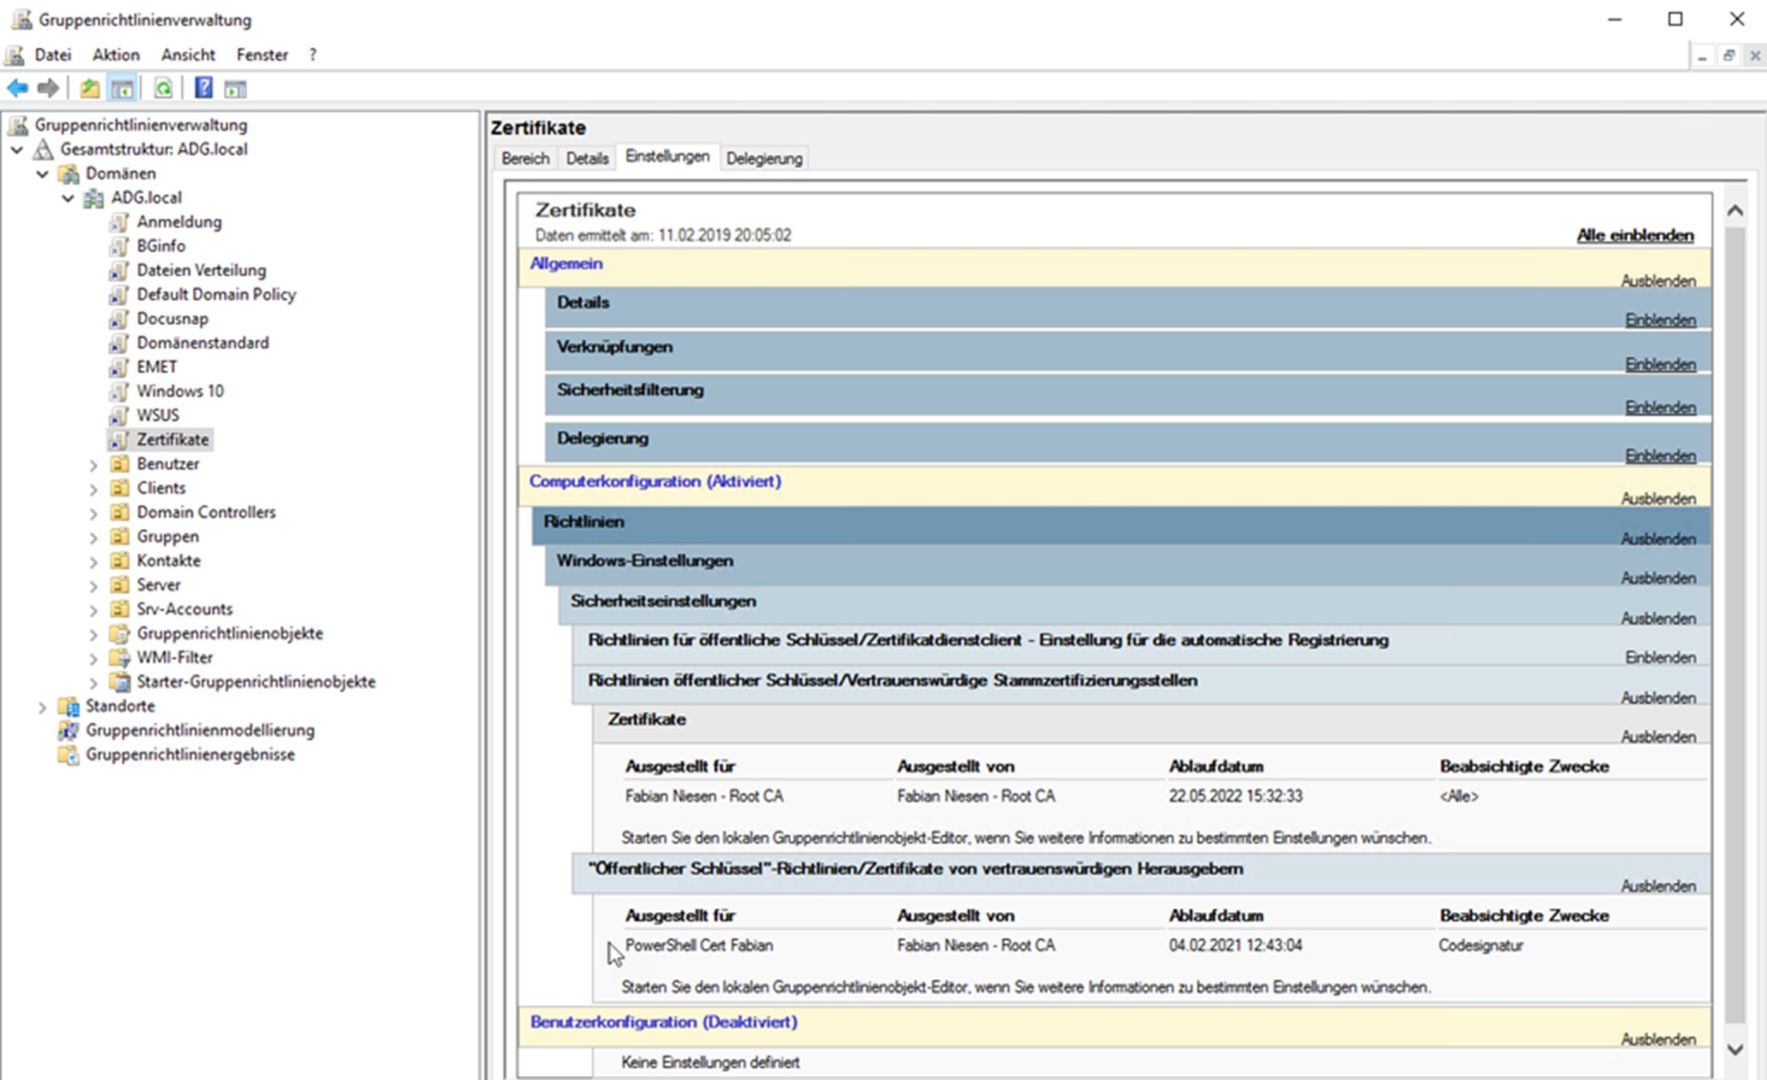This screenshot has height=1080, width=1767.
Task: Click Ausblenden for Computerkonfiguration section
Action: click(x=1658, y=498)
